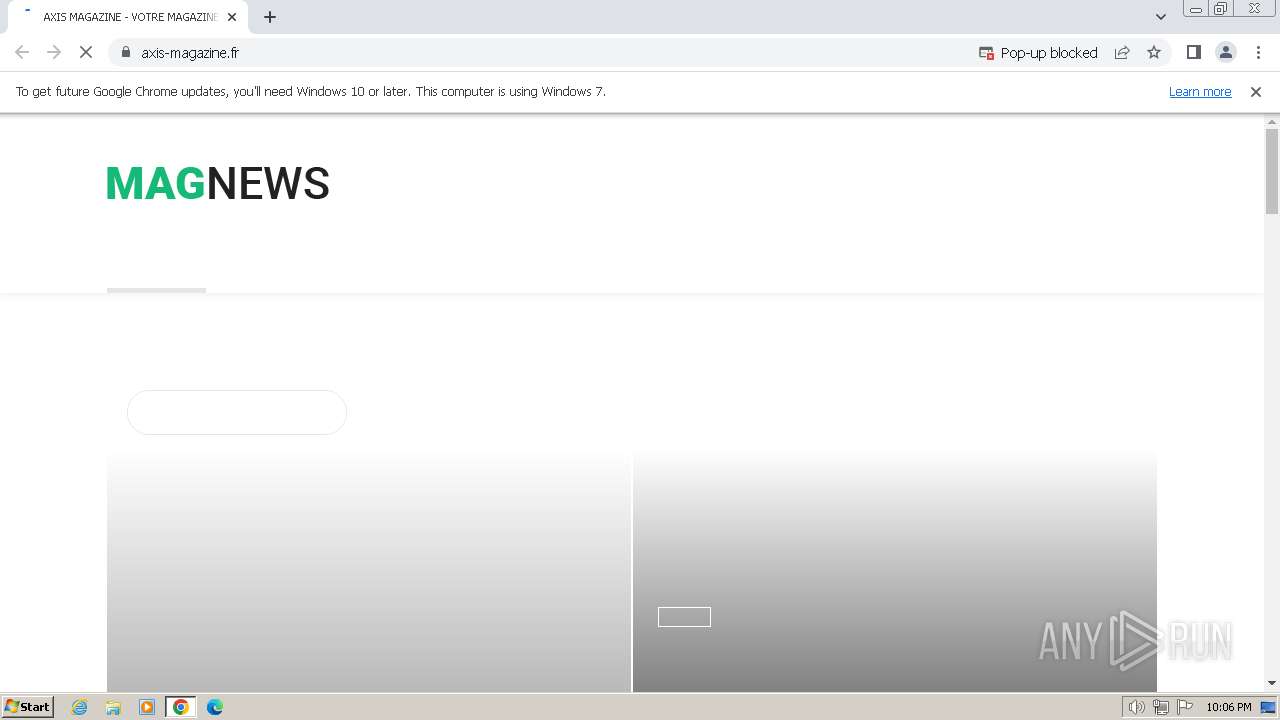Click the browser back arrow
This screenshot has width=1280, height=720.
click(x=22, y=52)
